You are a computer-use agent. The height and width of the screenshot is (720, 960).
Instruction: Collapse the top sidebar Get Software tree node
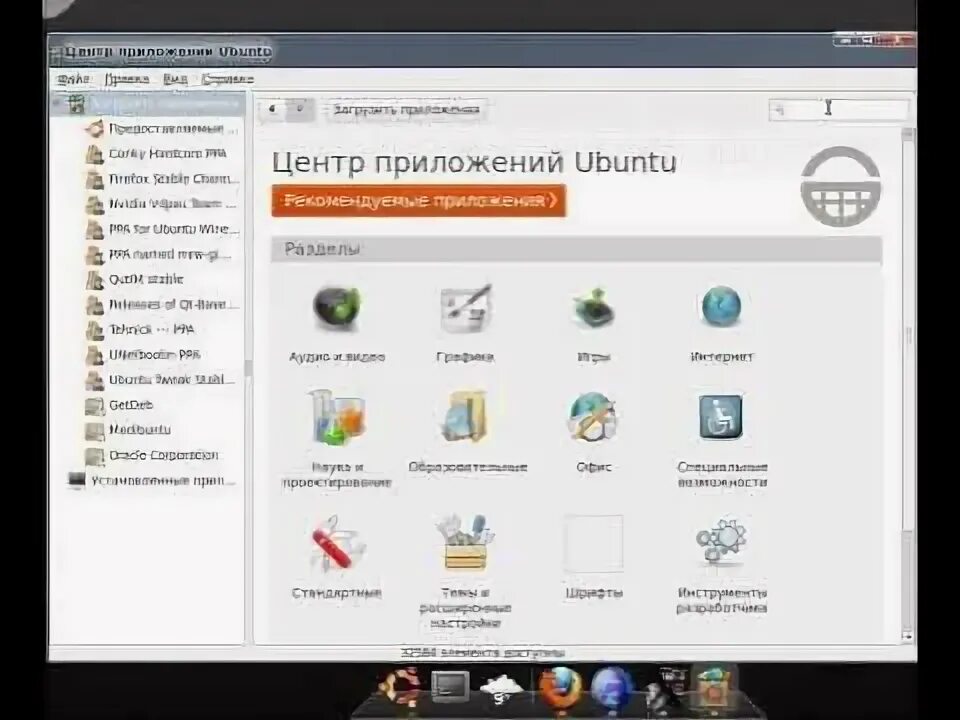(x=58, y=104)
